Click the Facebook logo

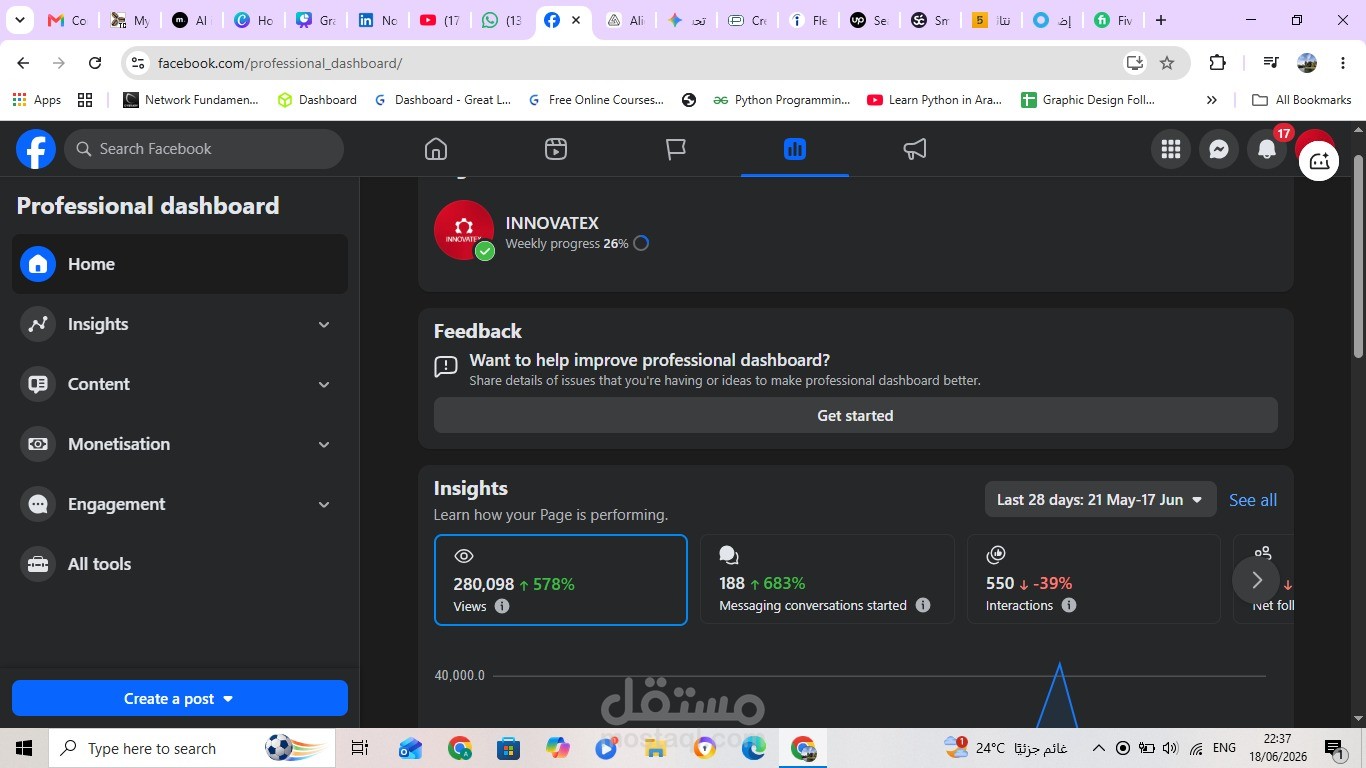36,149
